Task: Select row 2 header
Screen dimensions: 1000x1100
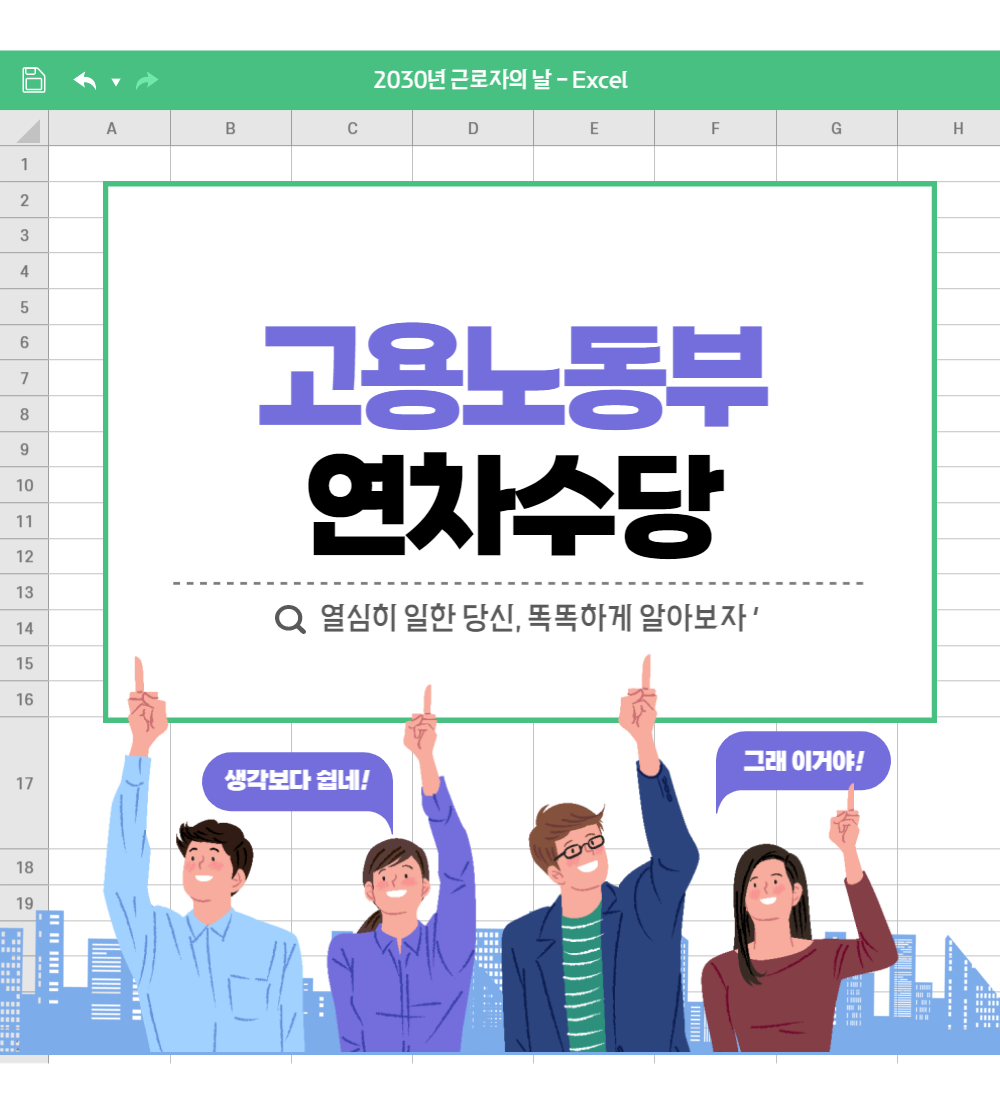Action: (25, 200)
